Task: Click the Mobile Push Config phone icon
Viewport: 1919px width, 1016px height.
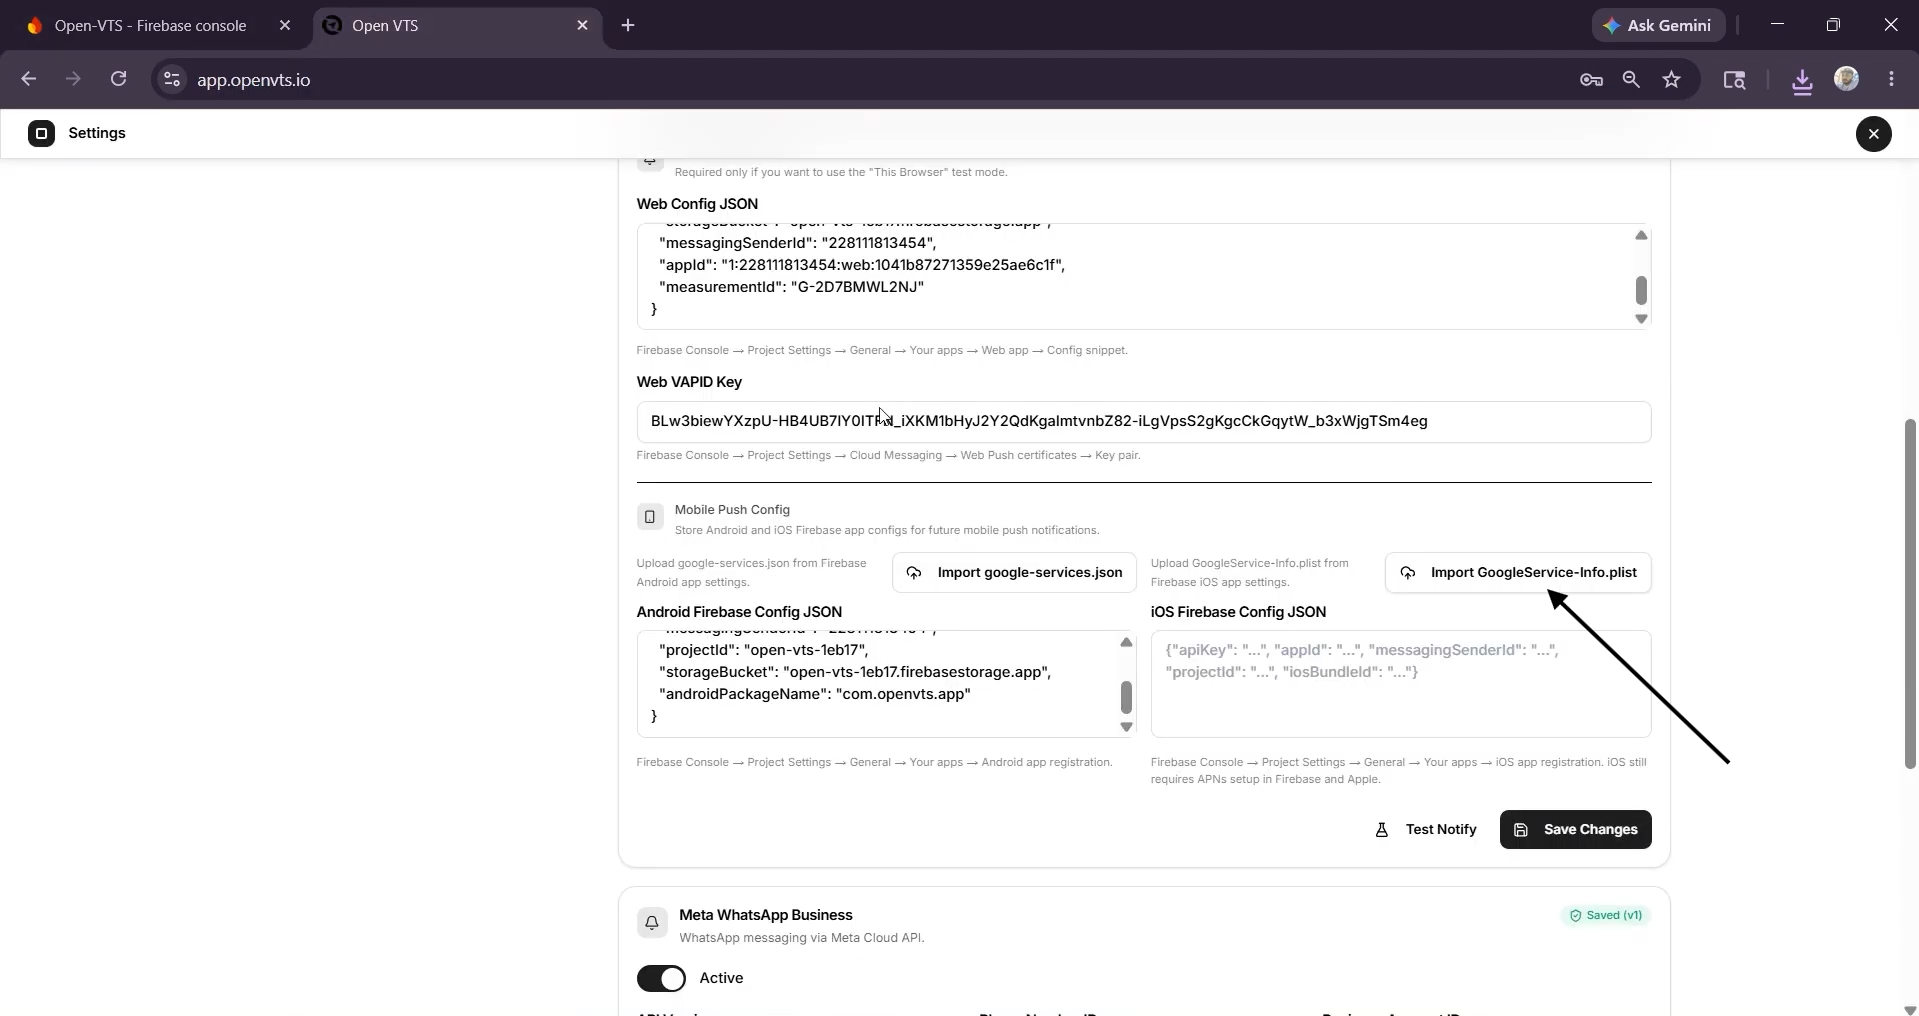Action: 650,517
